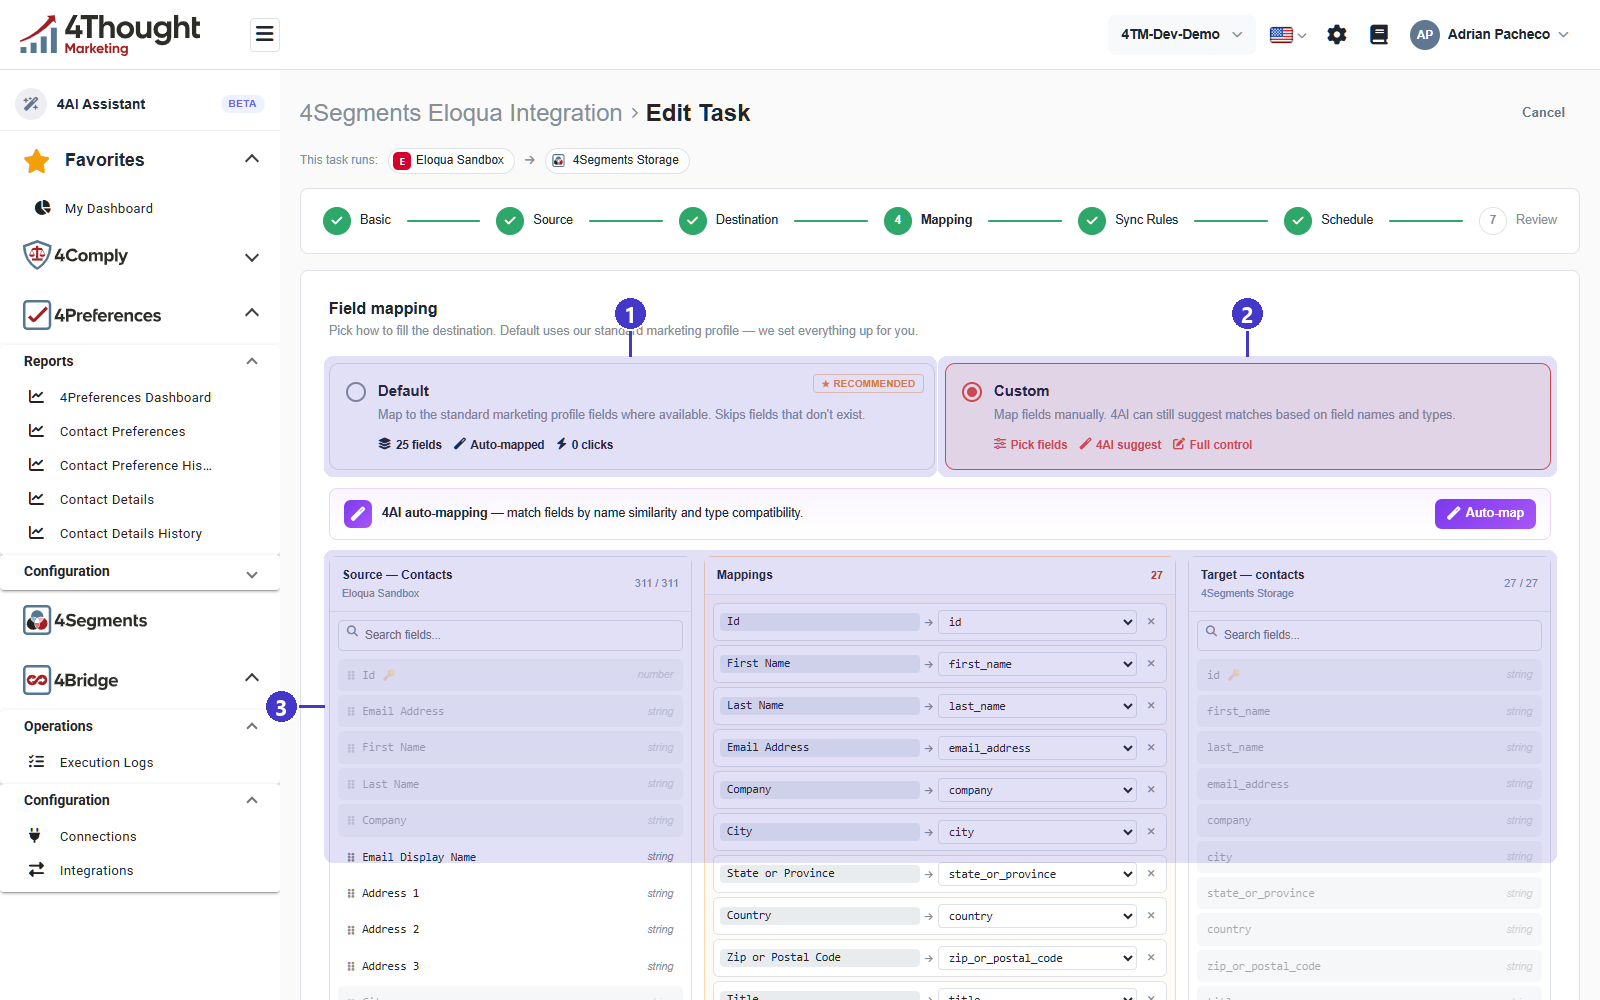Click the Integrations arrows icon

pyautogui.click(x=36, y=870)
